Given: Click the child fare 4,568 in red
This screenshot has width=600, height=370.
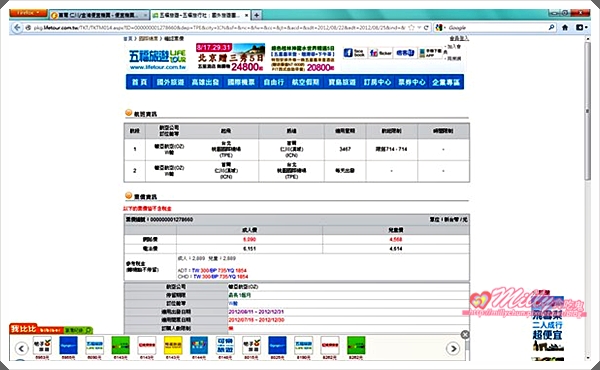Looking at the screenshot, I should pos(396,240).
